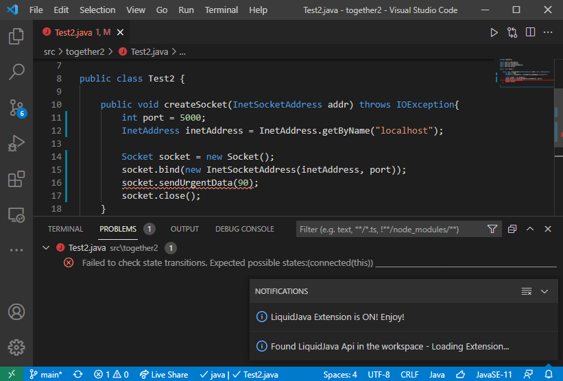Clear all notifications icon
Viewport: 563px width, 381px height.
(x=526, y=291)
